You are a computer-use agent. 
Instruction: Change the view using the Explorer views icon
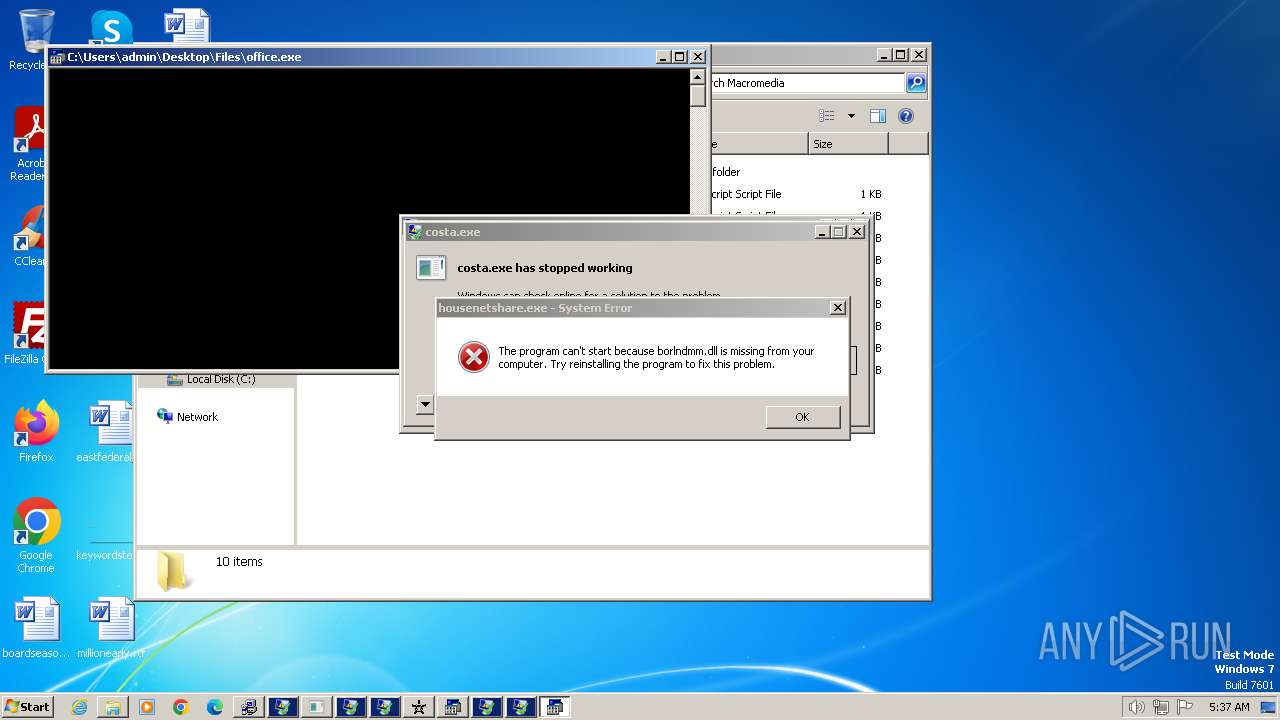827,116
